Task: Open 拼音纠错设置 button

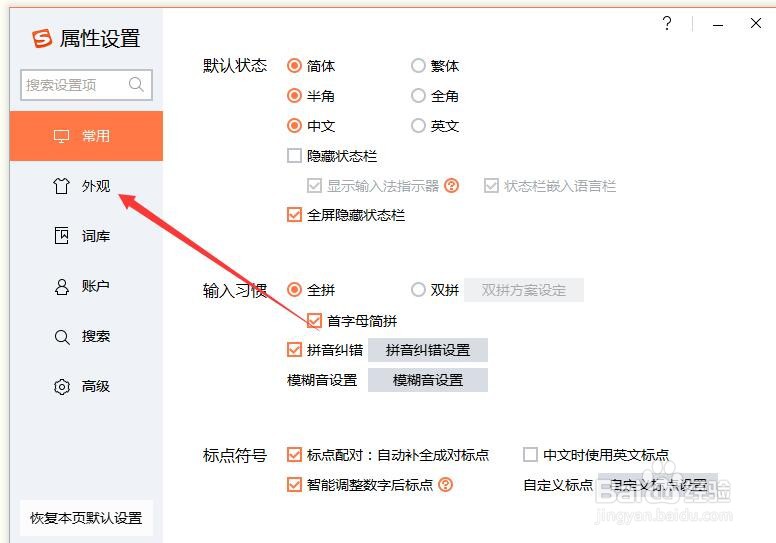Action: pyautogui.click(x=428, y=350)
